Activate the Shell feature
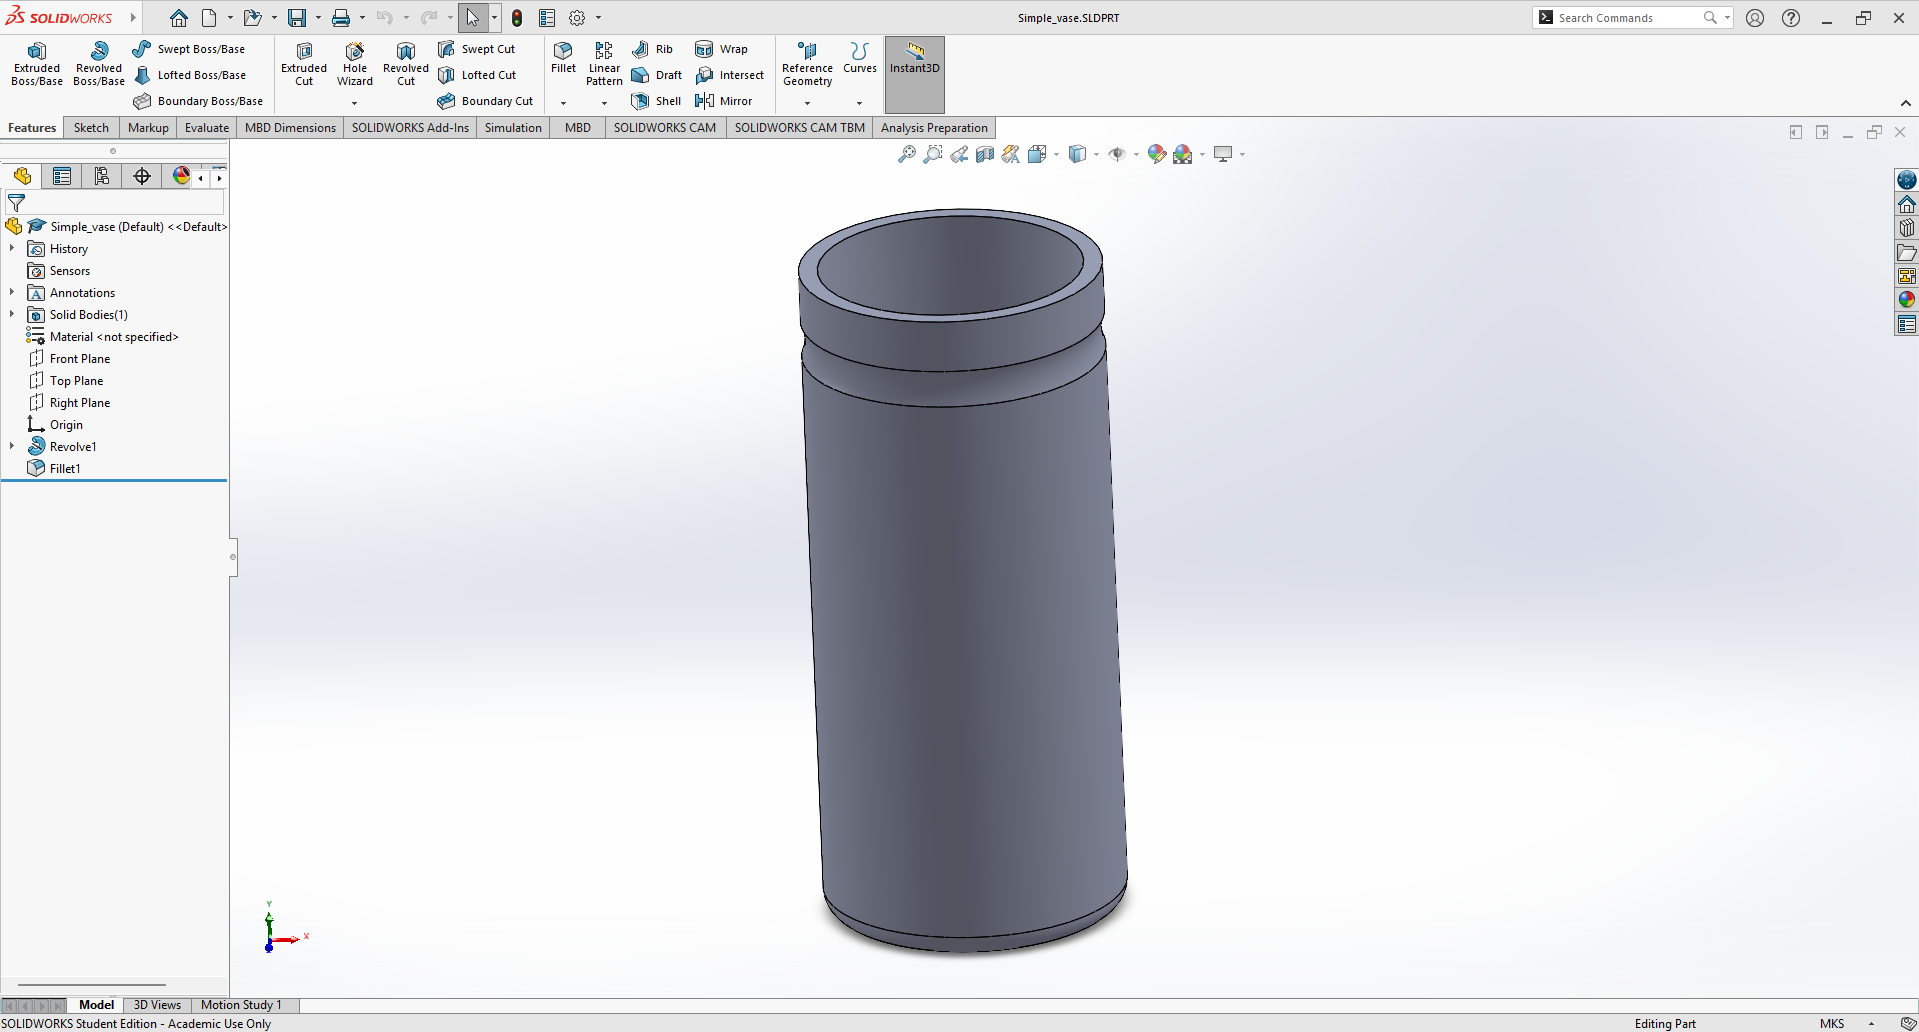Viewport: 1919px width, 1032px height. 656,101
